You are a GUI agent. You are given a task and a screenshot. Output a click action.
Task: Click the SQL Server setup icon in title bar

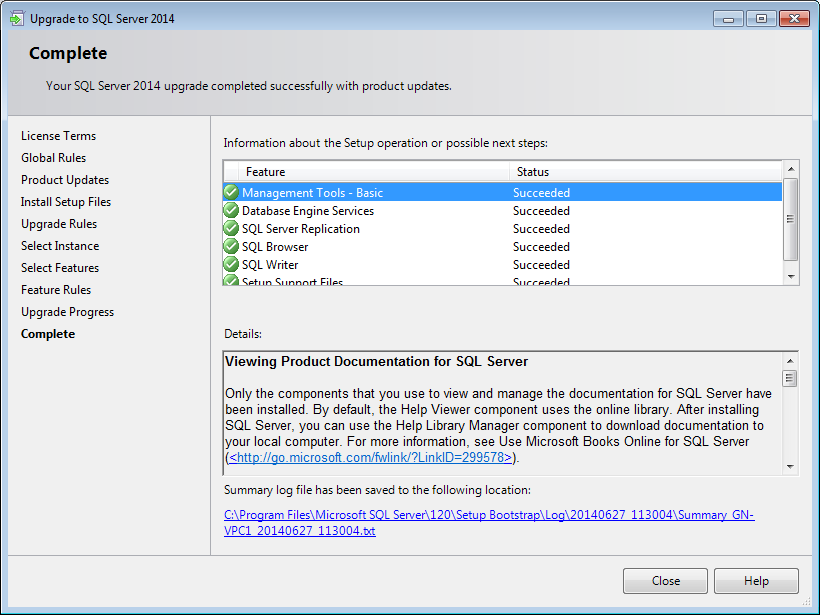tap(17, 18)
